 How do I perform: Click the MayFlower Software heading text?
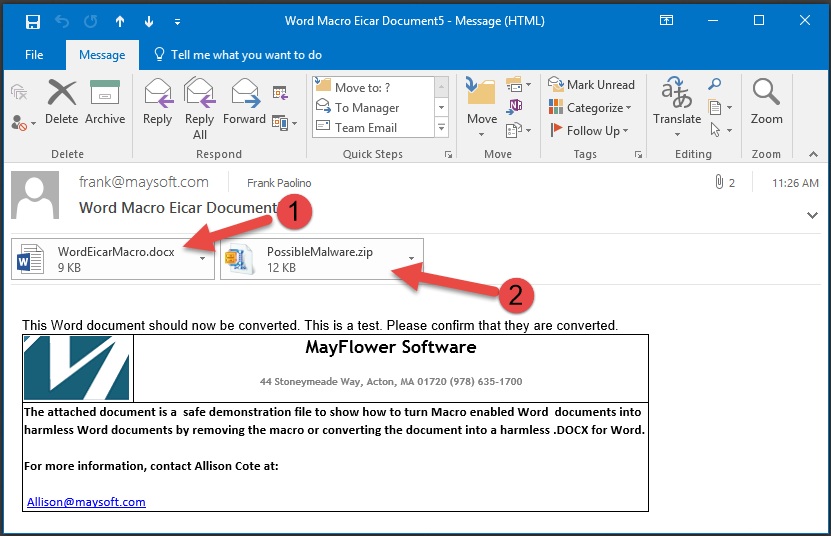[391, 347]
